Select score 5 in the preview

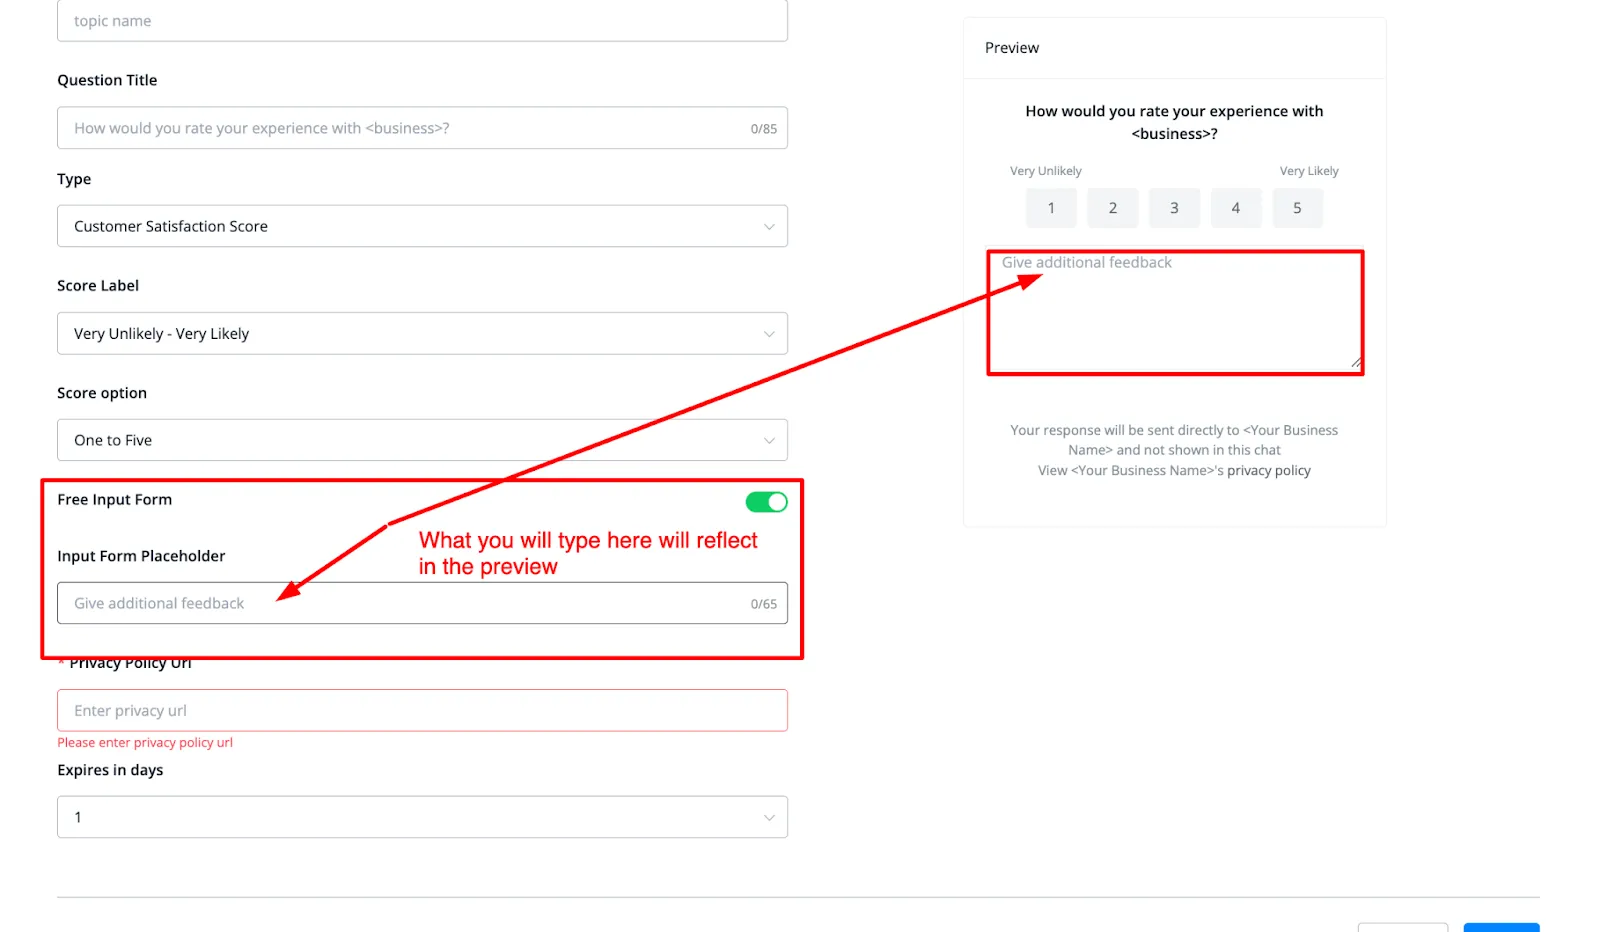click(1297, 208)
